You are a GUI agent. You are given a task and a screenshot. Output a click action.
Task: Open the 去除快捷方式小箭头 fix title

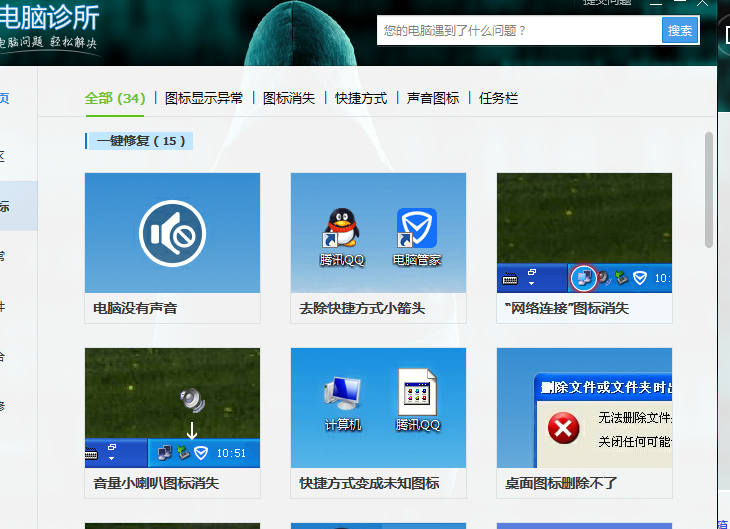click(362, 308)
